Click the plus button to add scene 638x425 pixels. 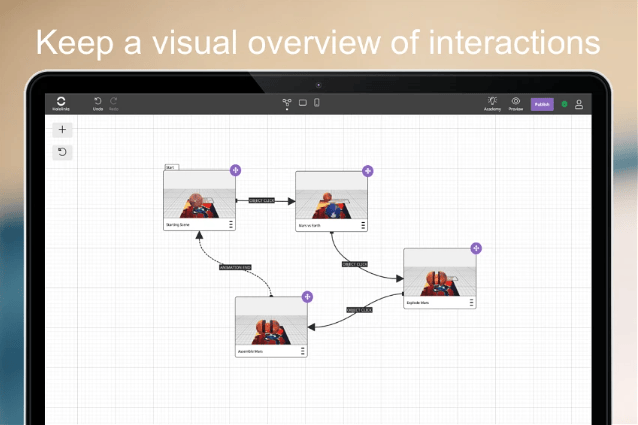62,130
